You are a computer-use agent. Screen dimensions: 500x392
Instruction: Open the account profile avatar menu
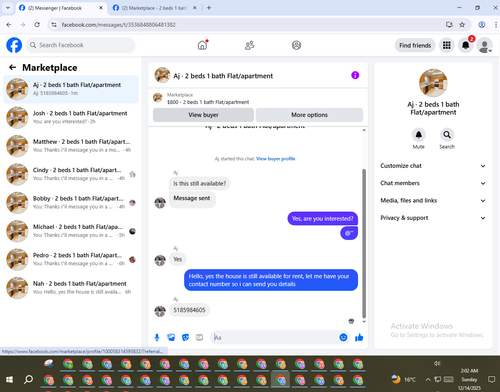pyautogui.click(x=485, y=45)
